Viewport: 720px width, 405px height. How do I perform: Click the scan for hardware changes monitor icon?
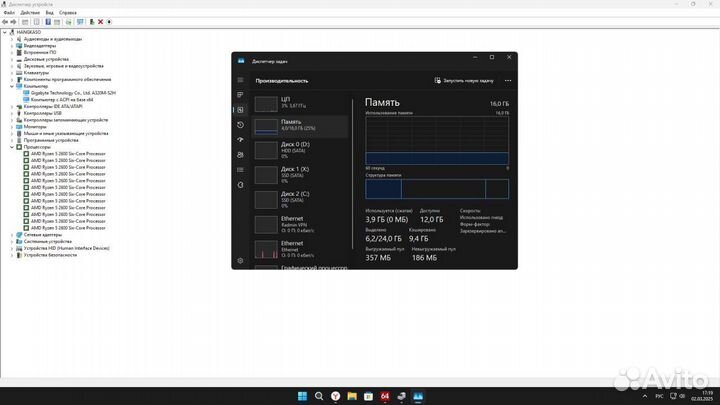tap(80, 22)
